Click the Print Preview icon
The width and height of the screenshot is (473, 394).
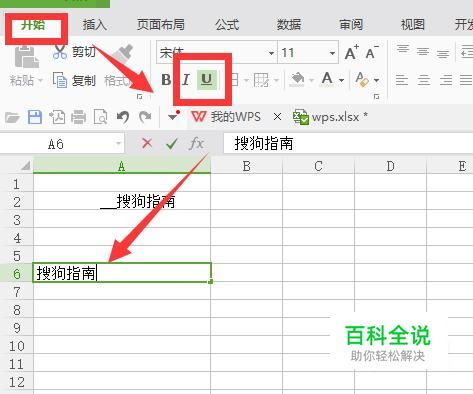click(100, 117)
